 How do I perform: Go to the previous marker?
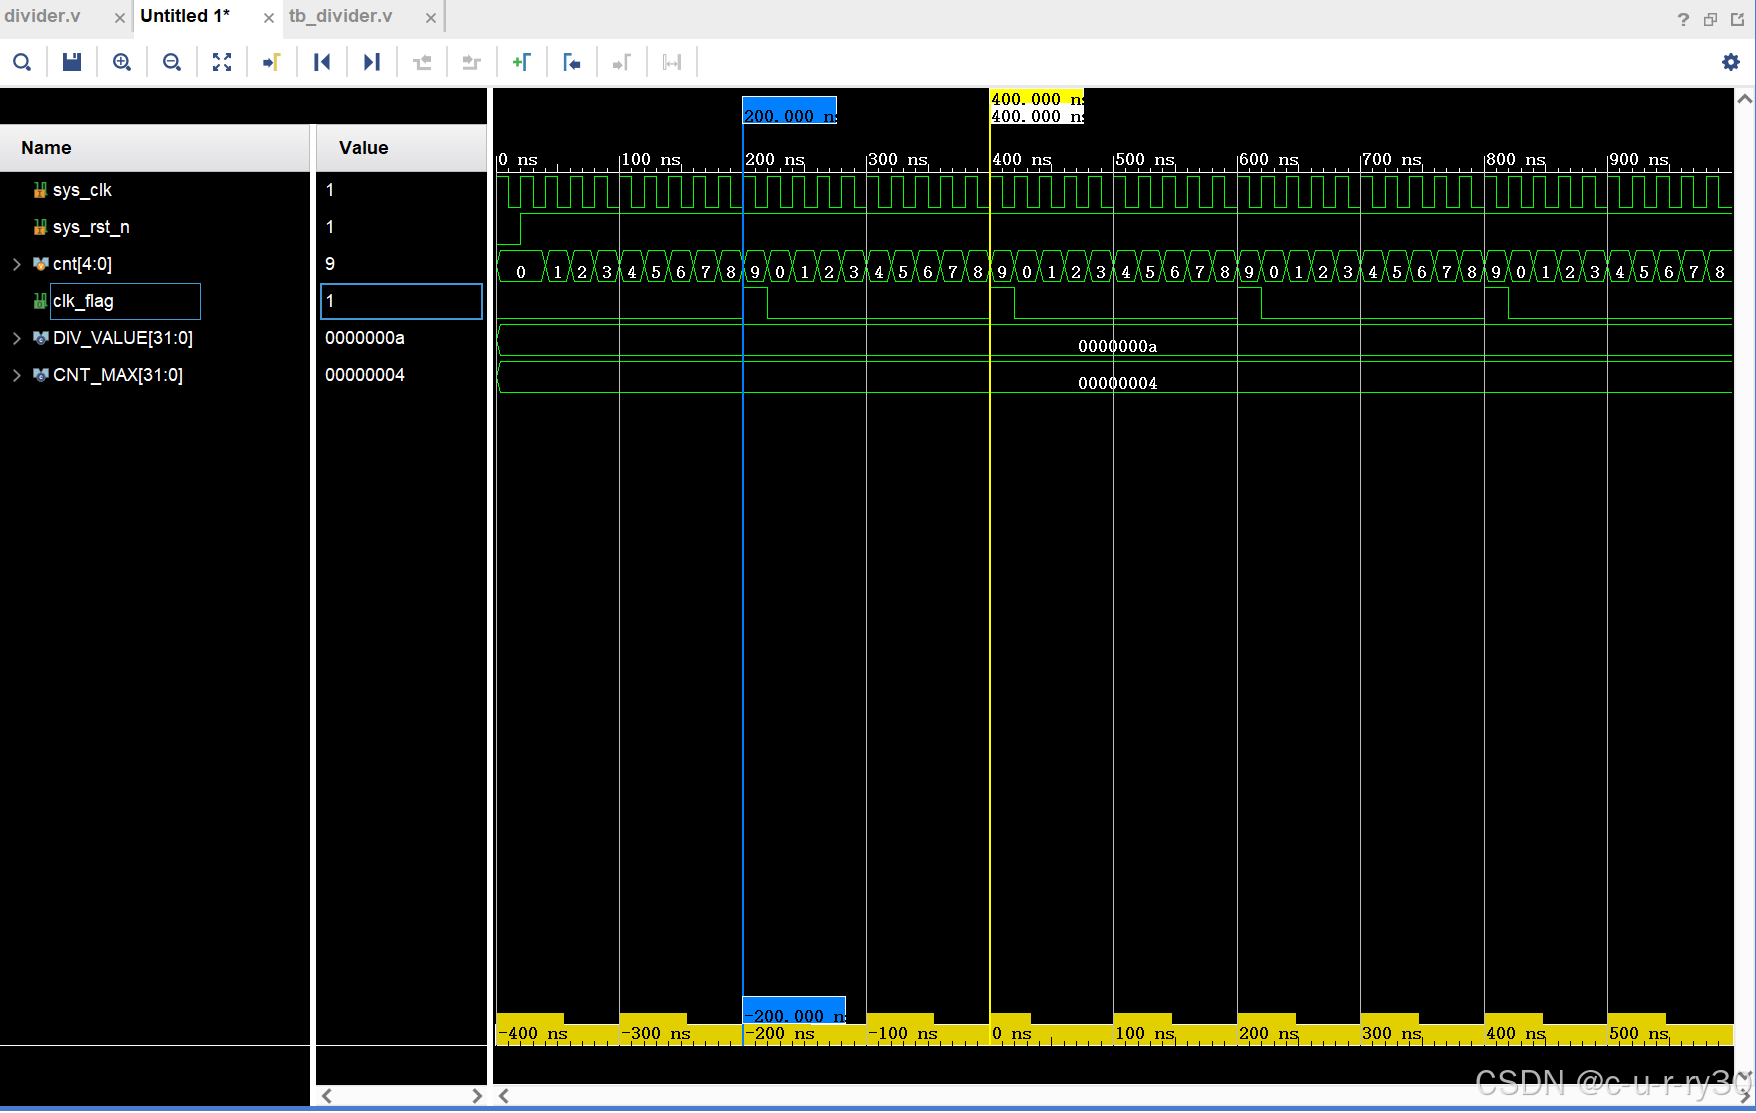click(x=571, y=62)
